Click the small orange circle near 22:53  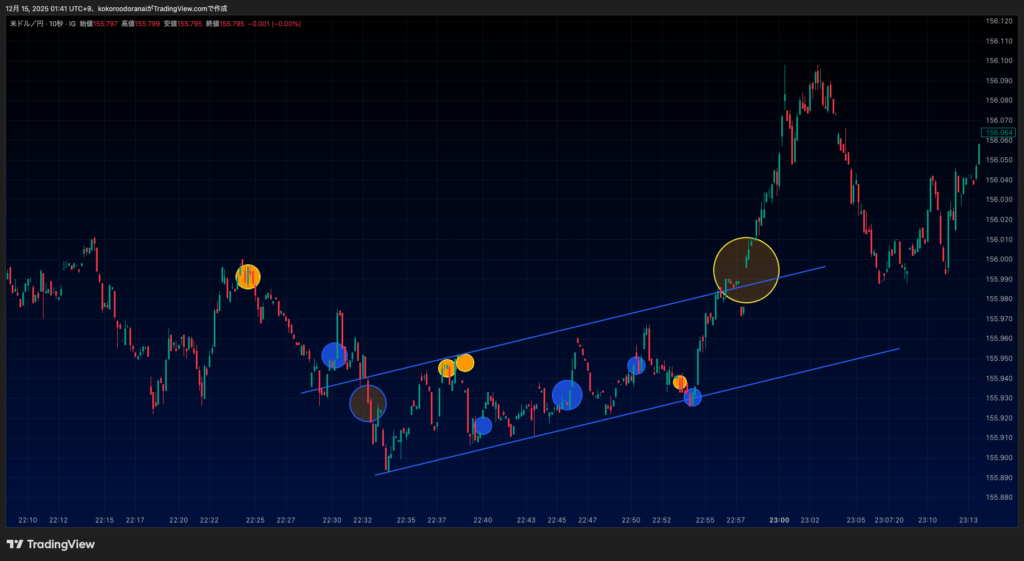point(680,382)
